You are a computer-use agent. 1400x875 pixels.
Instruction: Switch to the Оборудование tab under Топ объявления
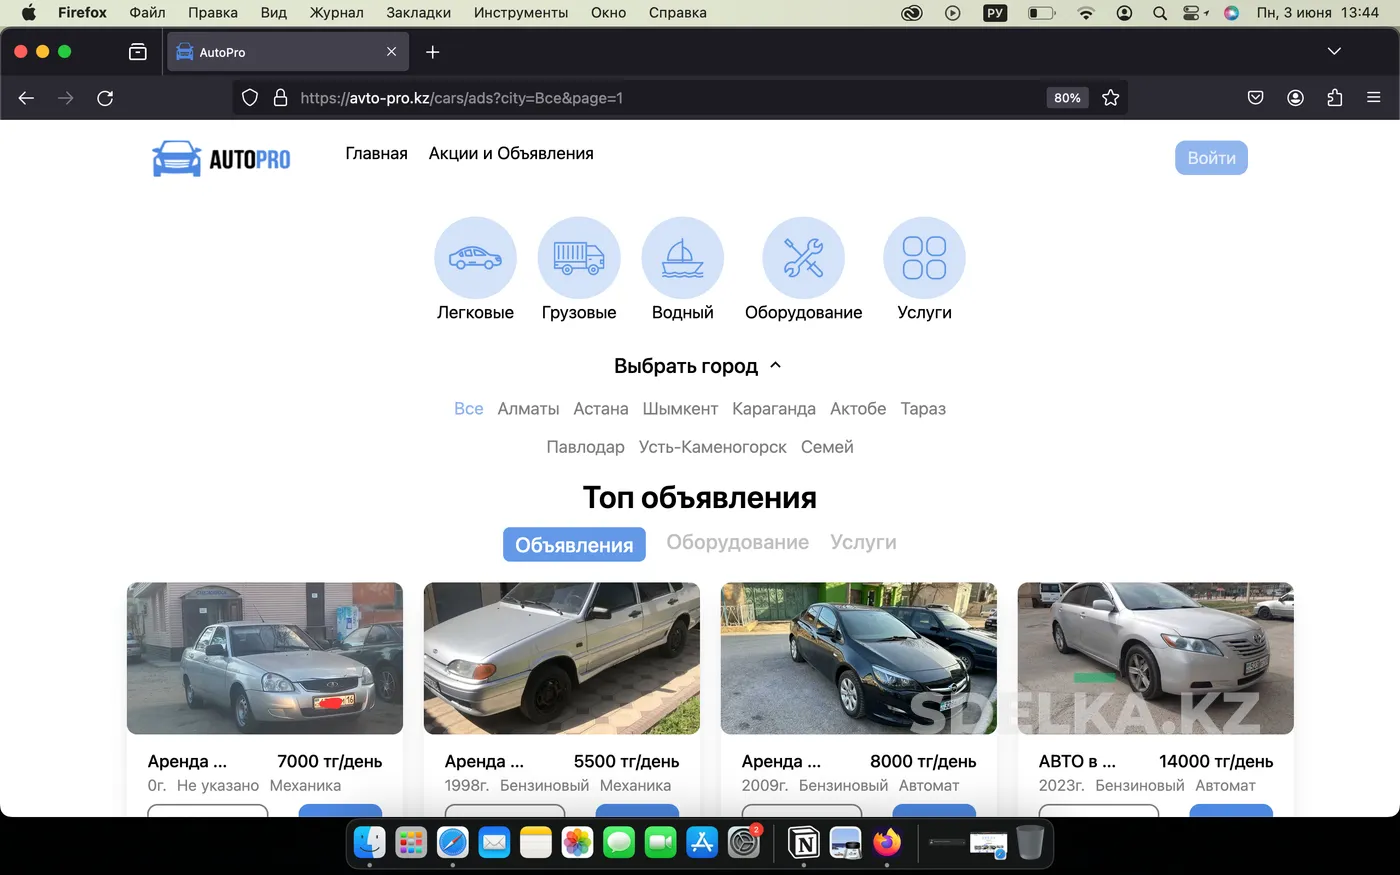point(738,542)
